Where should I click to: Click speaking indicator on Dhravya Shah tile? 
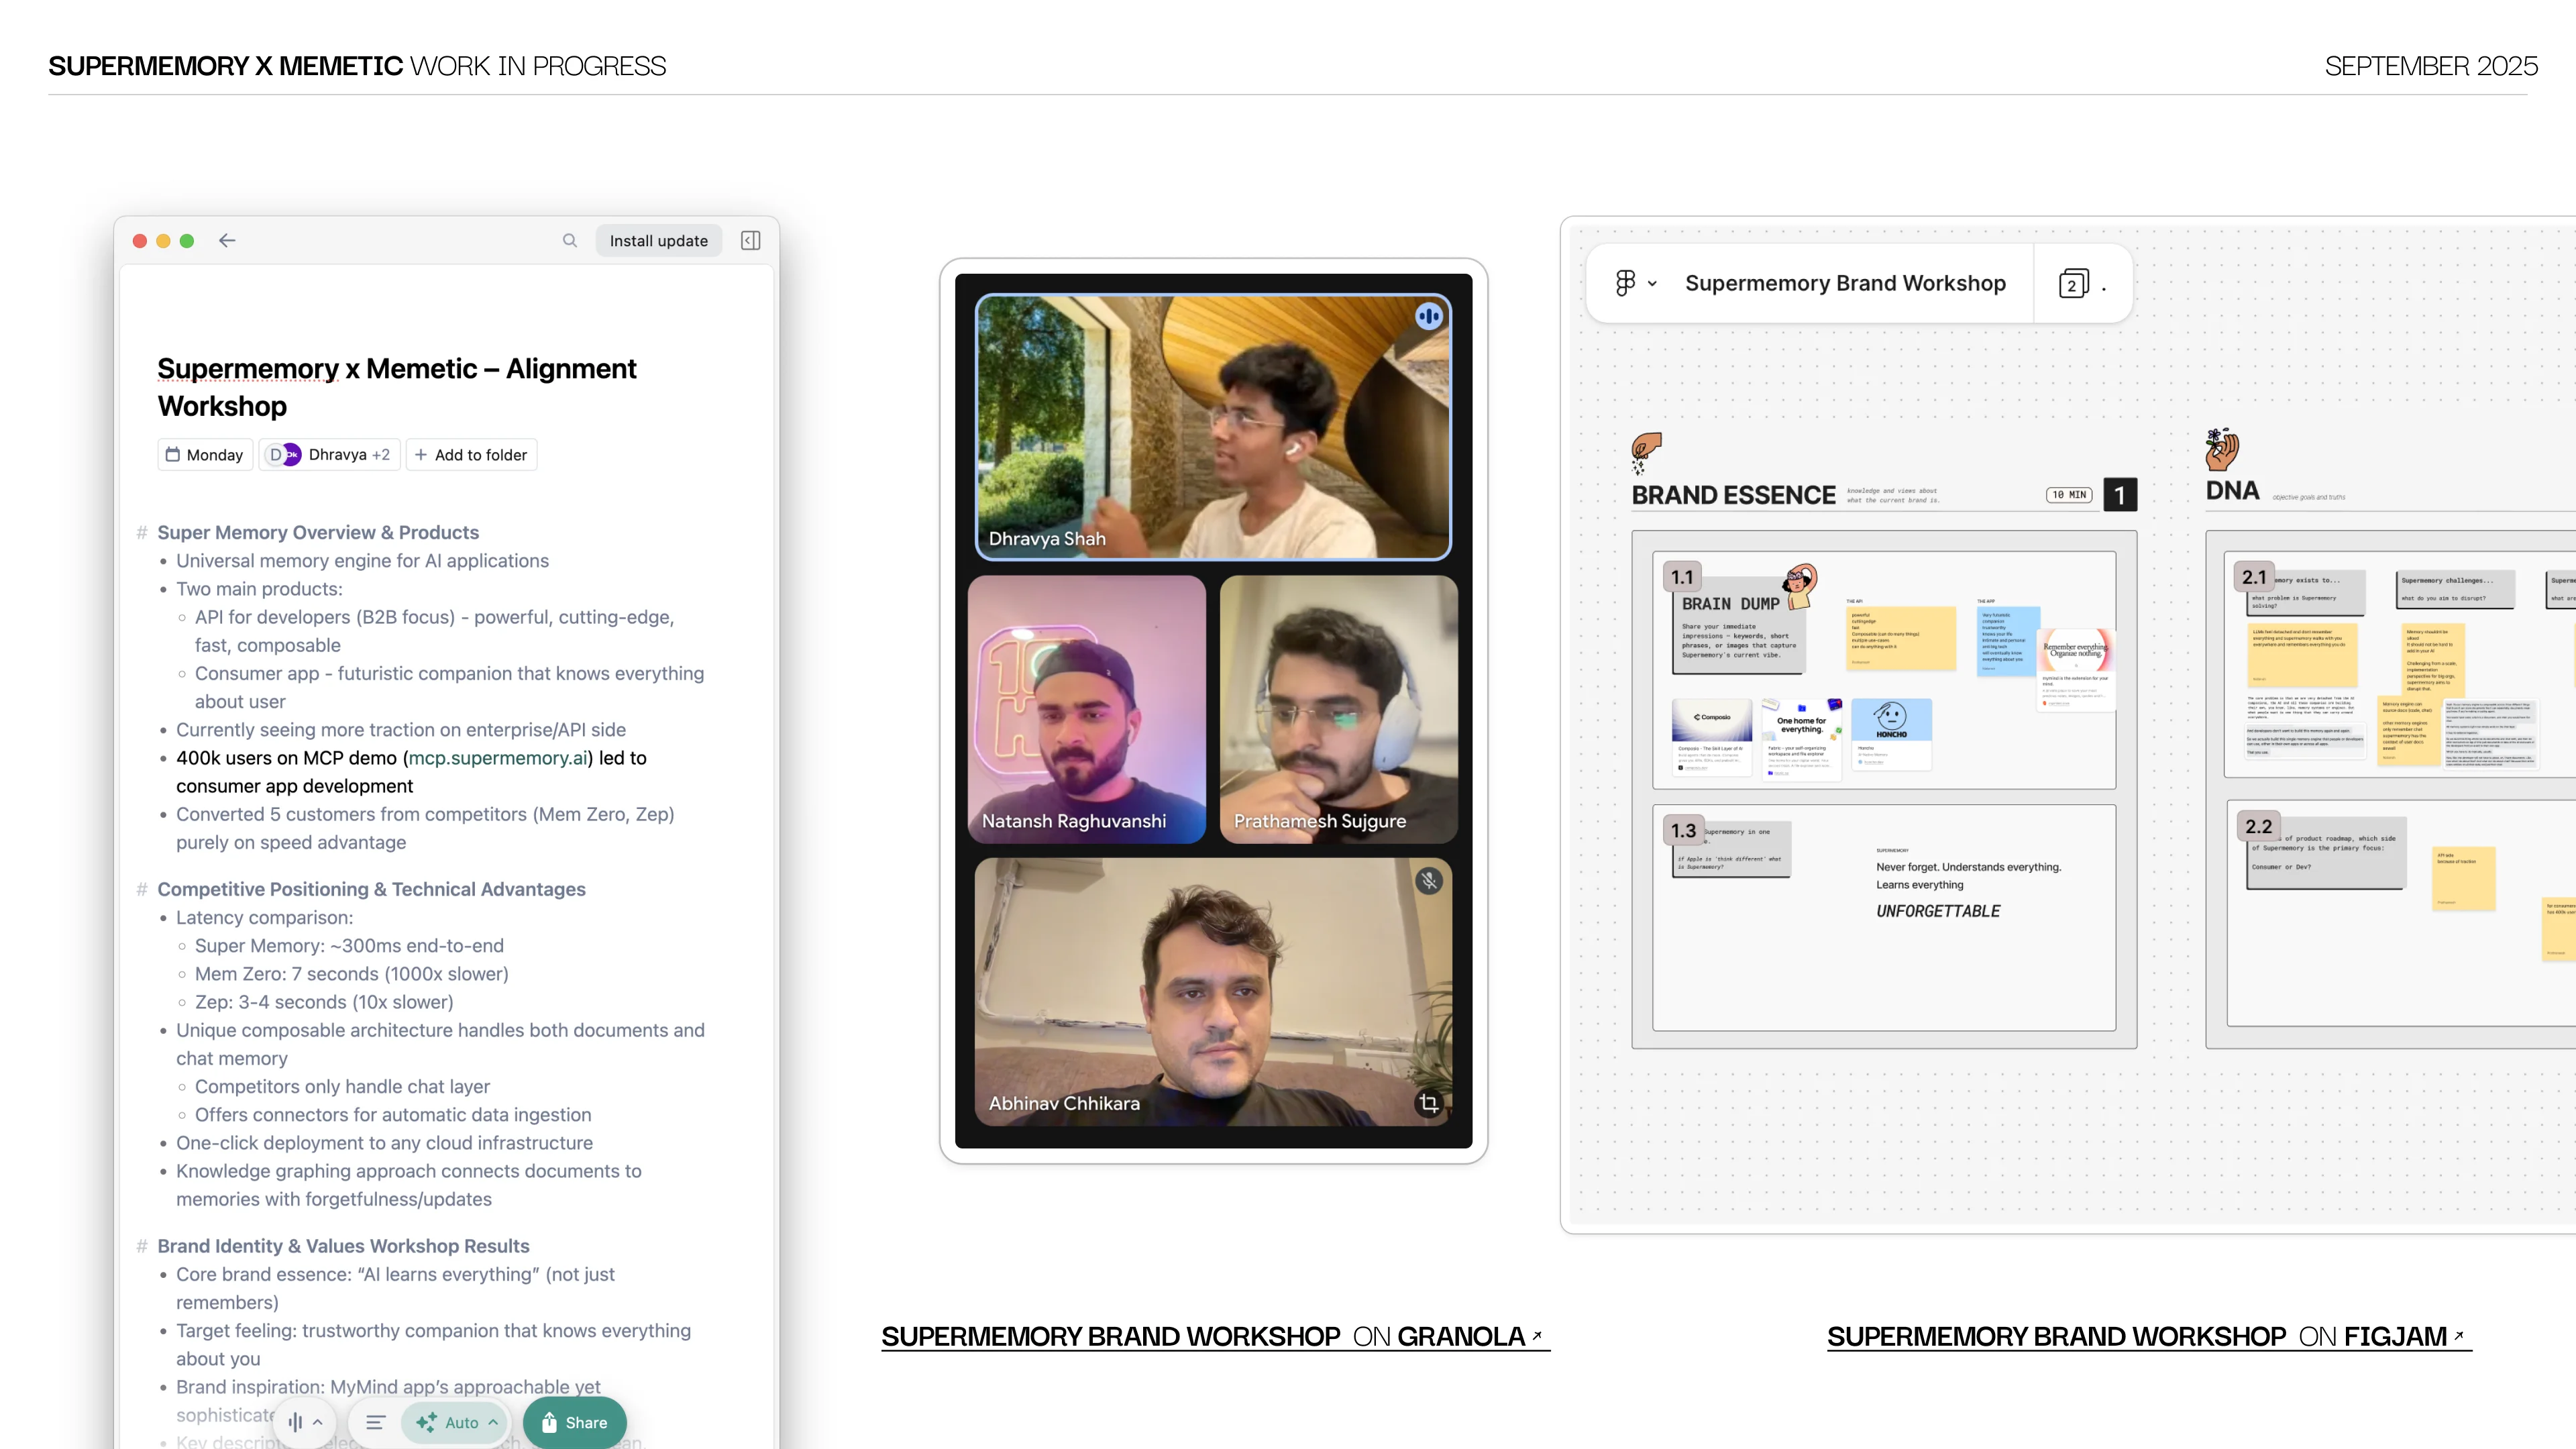point(1428,316)
